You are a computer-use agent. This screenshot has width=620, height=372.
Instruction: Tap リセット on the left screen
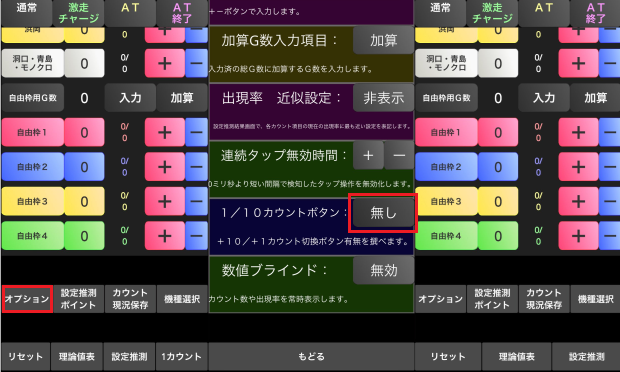(26, 357)
